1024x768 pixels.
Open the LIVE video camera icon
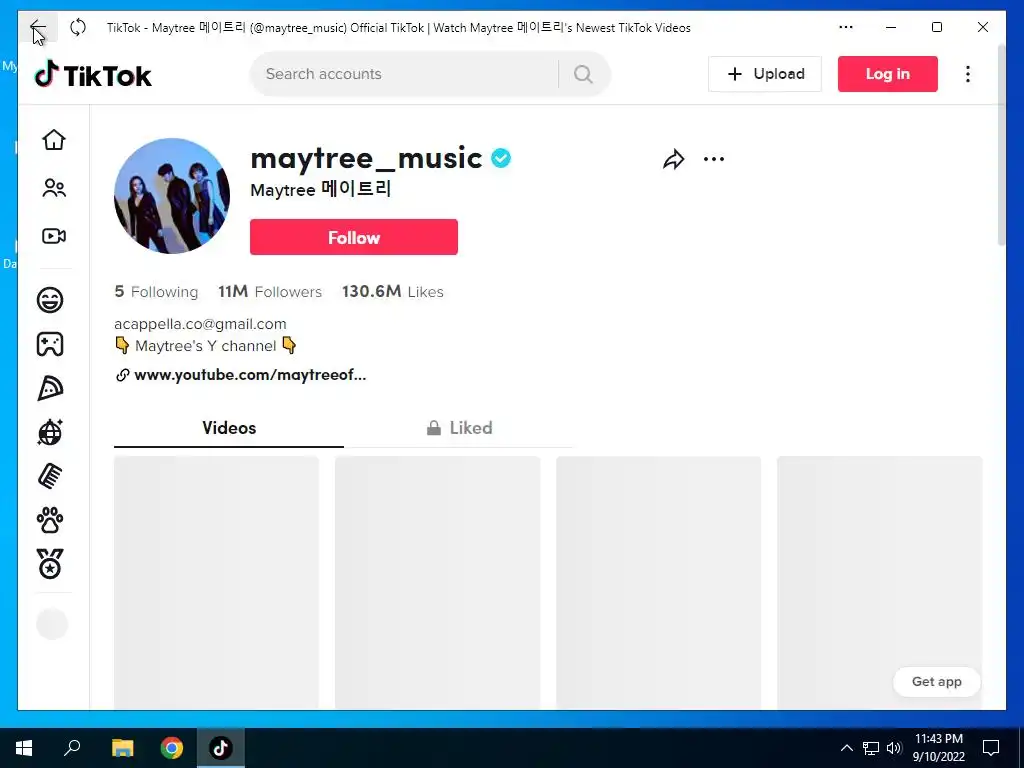click(x=54, y=236)
